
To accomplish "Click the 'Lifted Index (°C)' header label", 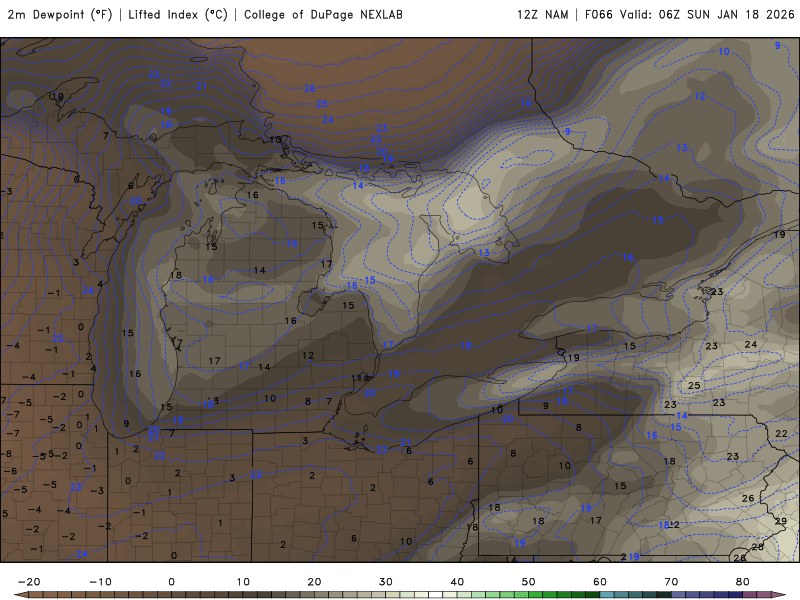I will (x=178, y=15).
